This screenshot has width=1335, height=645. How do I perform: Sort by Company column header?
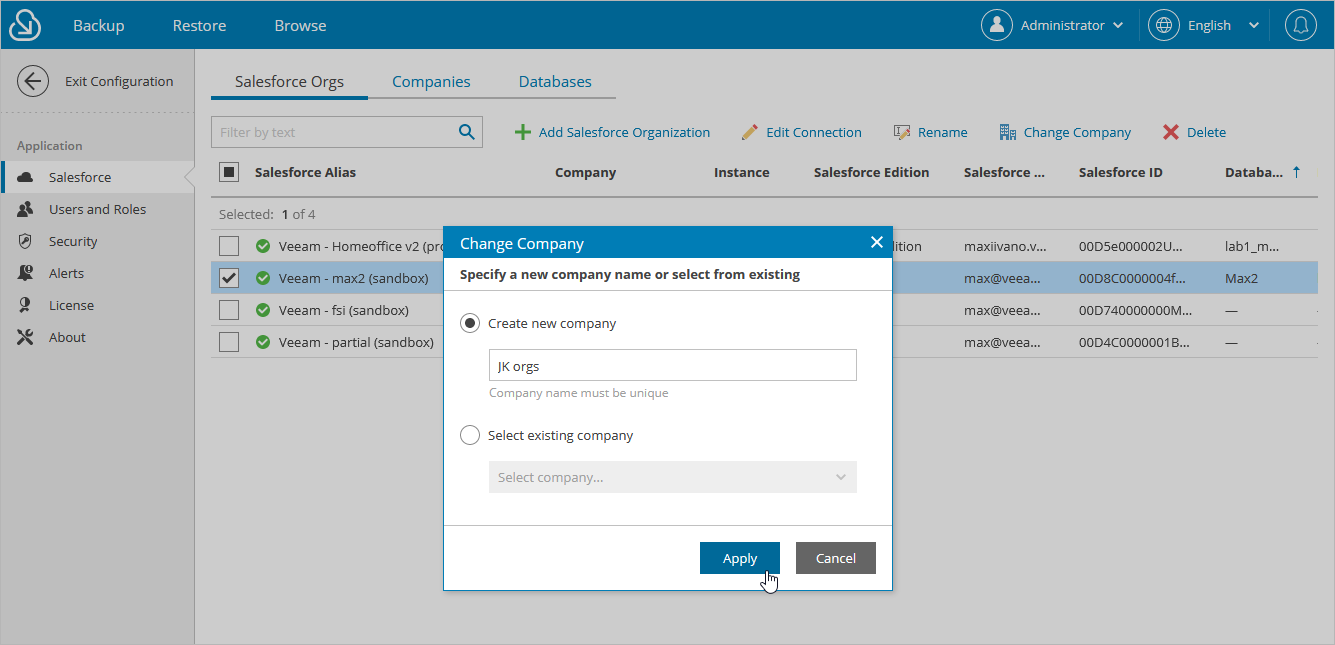585,172
